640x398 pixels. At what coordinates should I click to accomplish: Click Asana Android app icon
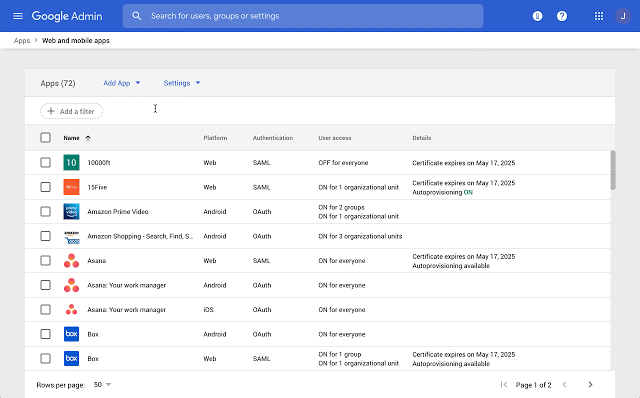[71, 285]
